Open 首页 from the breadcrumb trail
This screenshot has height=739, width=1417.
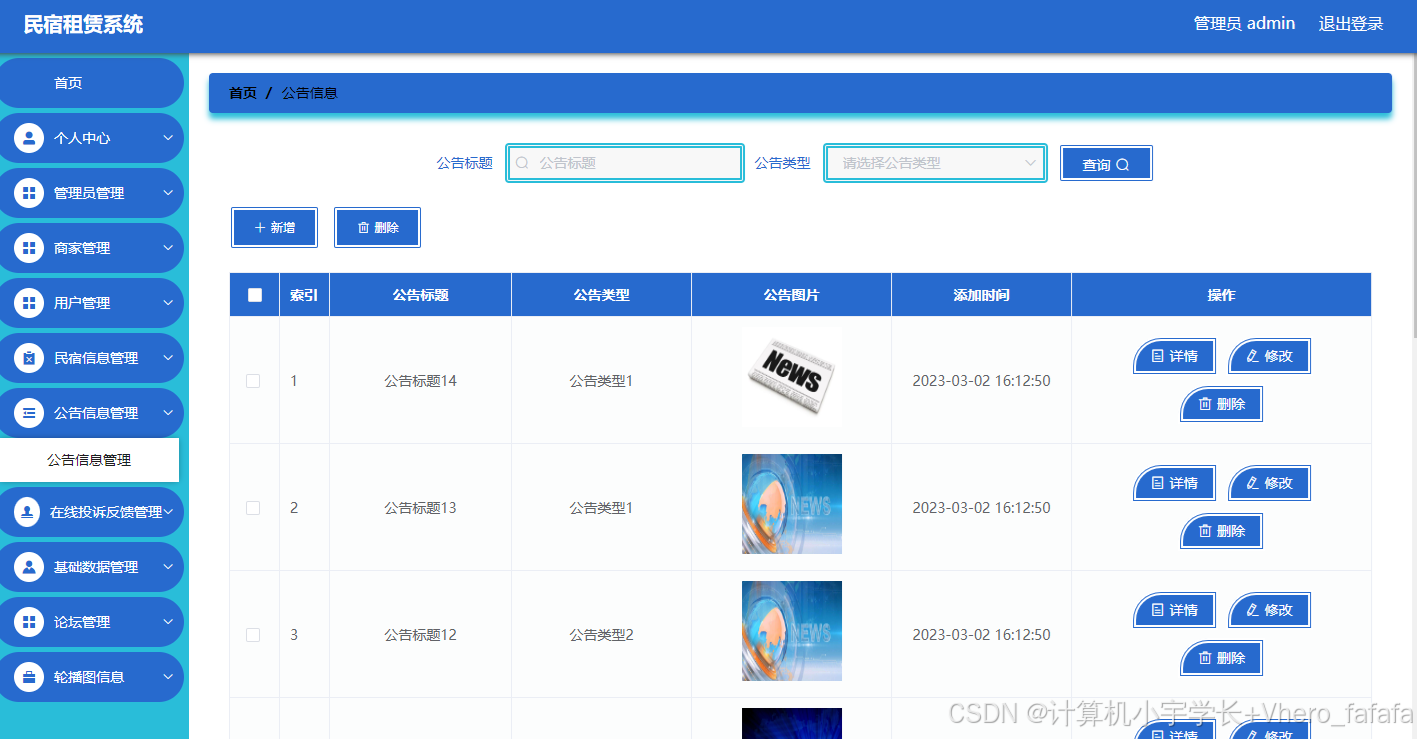[x=242, y=93]
